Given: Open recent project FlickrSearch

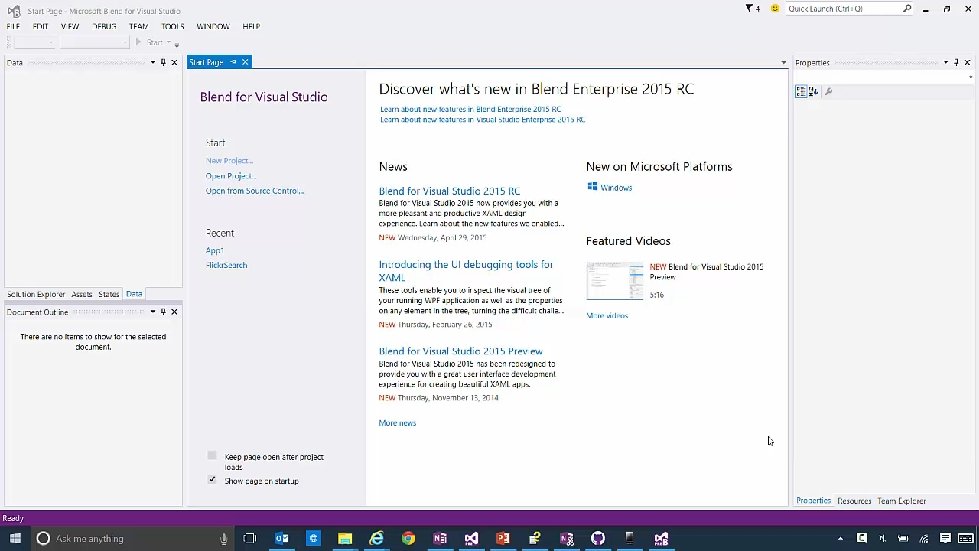Looking at the screenshot, I should (x=226, y=265).
